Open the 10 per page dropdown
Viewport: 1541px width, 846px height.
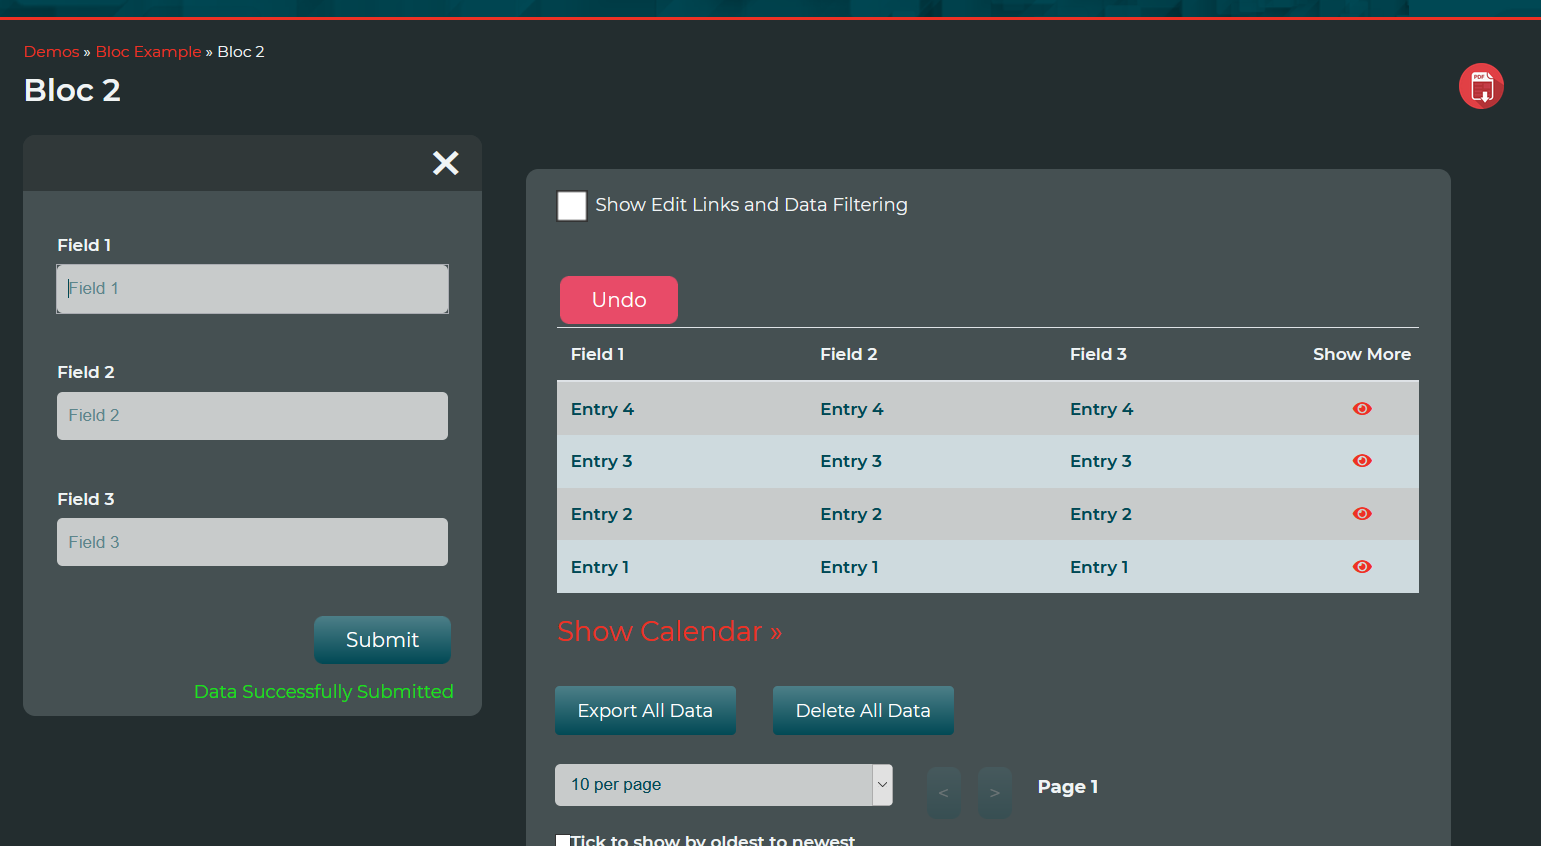tap(724, 785)
